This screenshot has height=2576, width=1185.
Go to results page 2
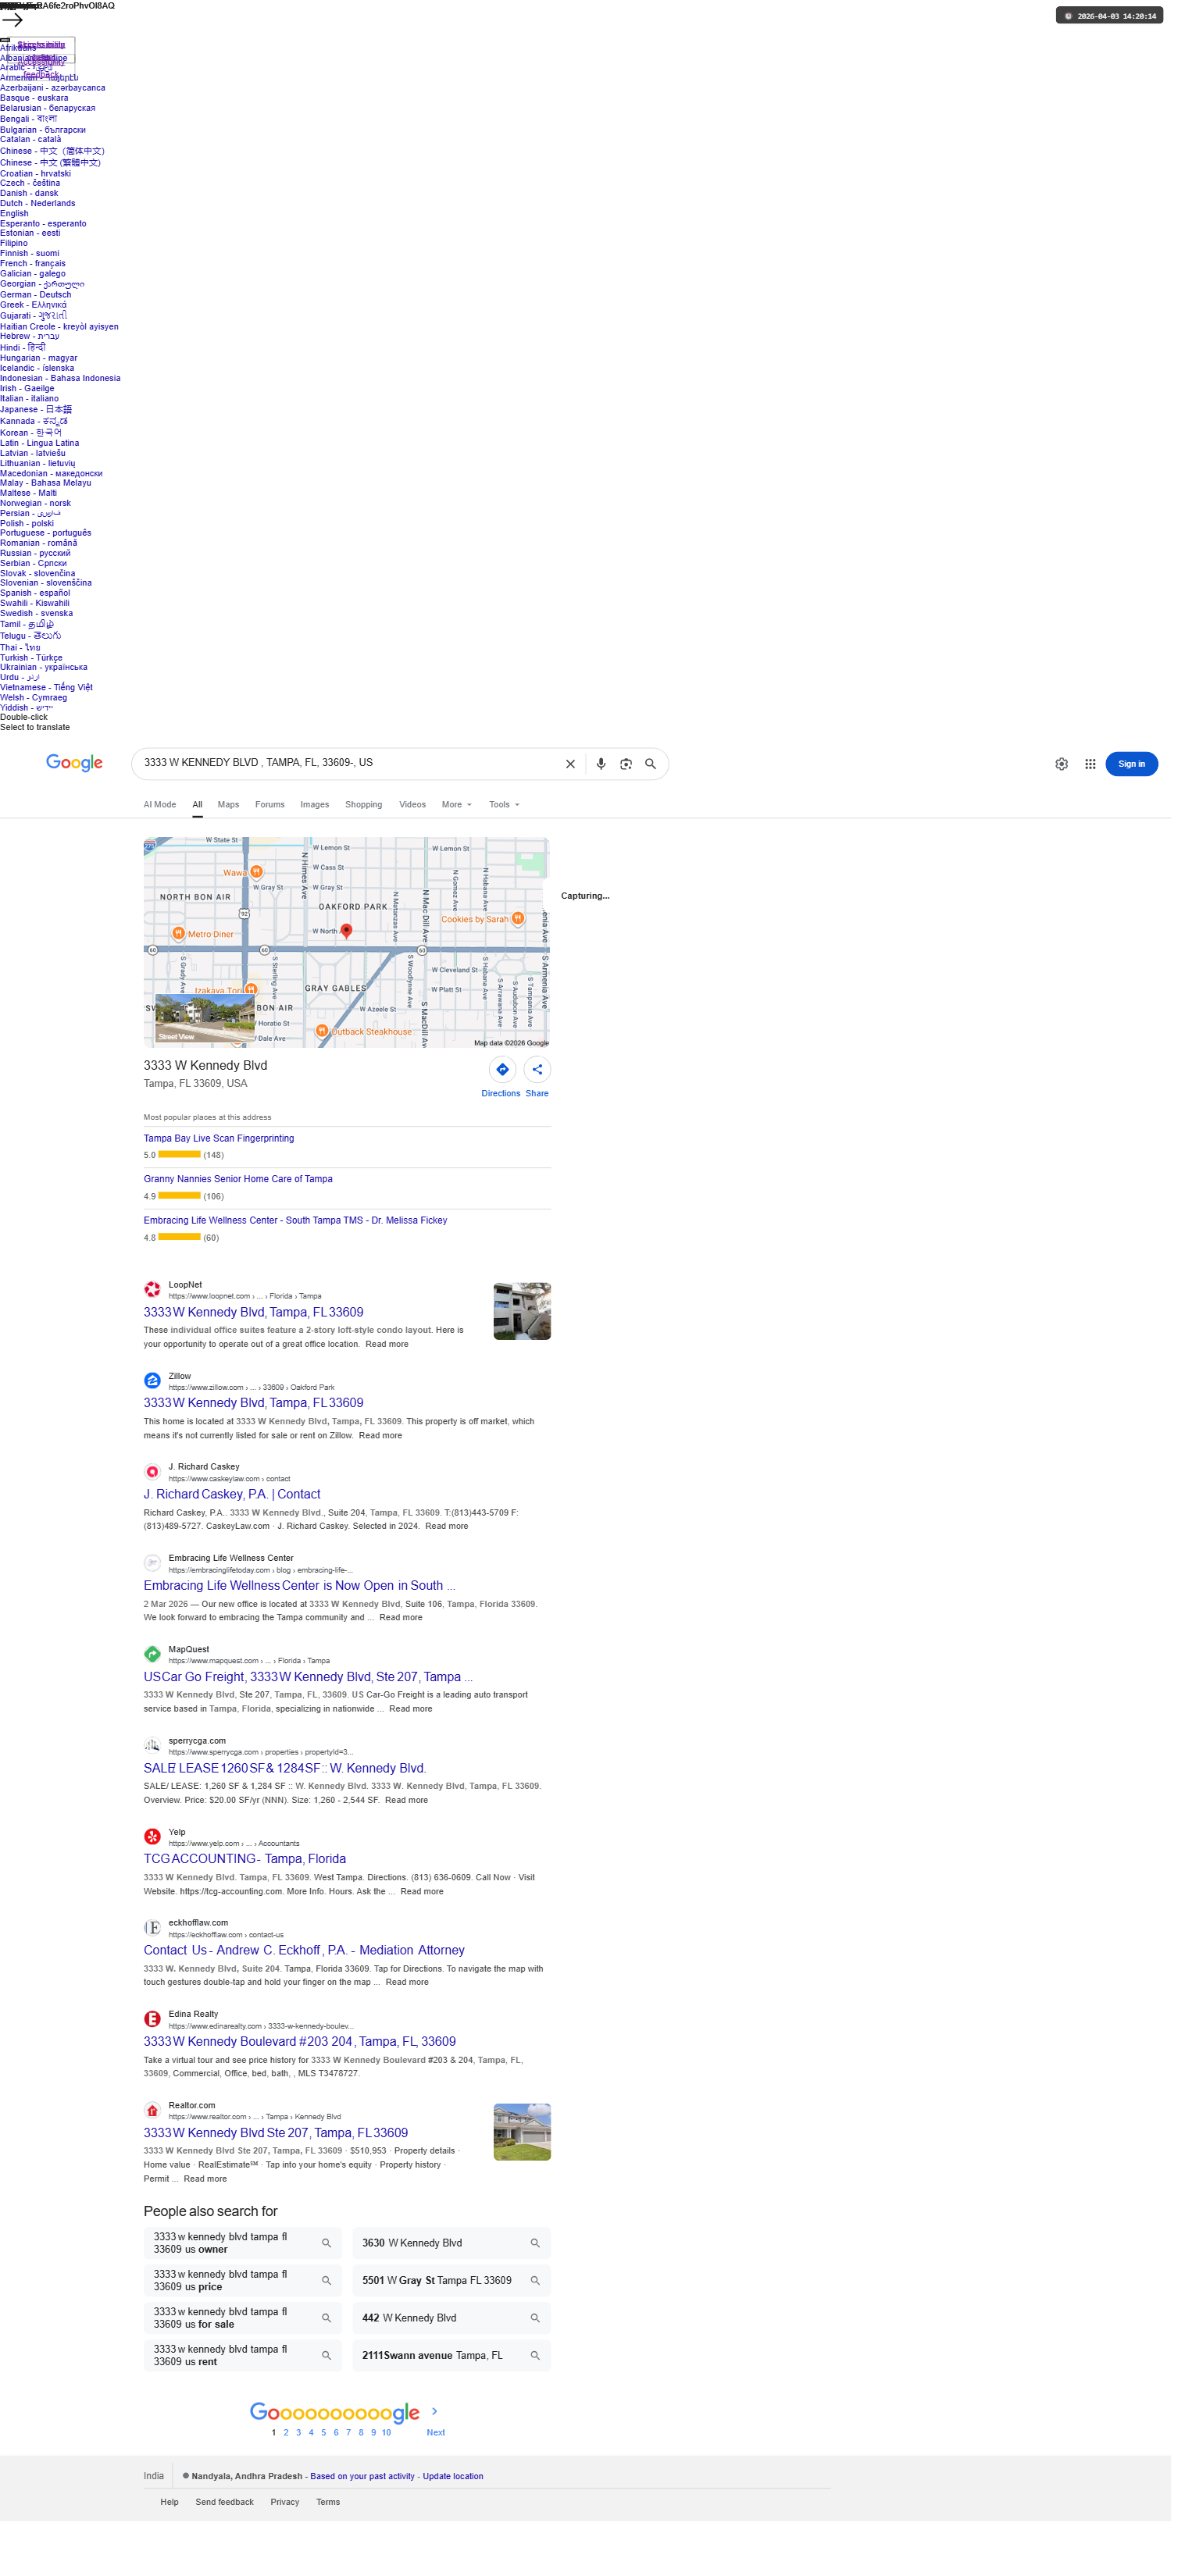pos(286,2433)
